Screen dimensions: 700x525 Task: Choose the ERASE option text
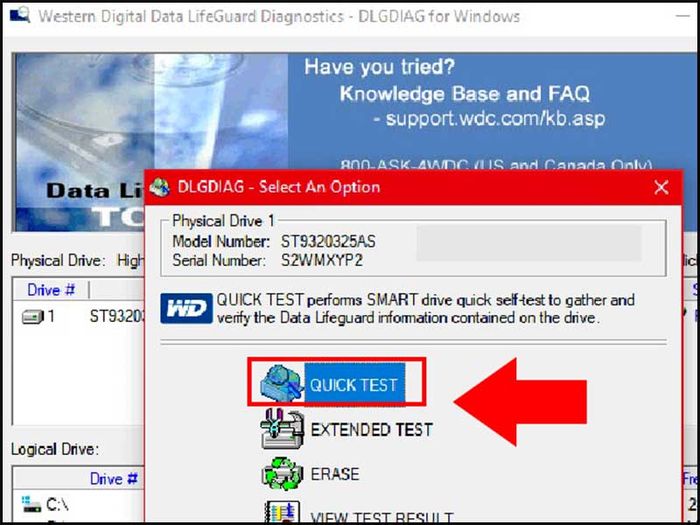pyautogui.click(x=335, y=474)
